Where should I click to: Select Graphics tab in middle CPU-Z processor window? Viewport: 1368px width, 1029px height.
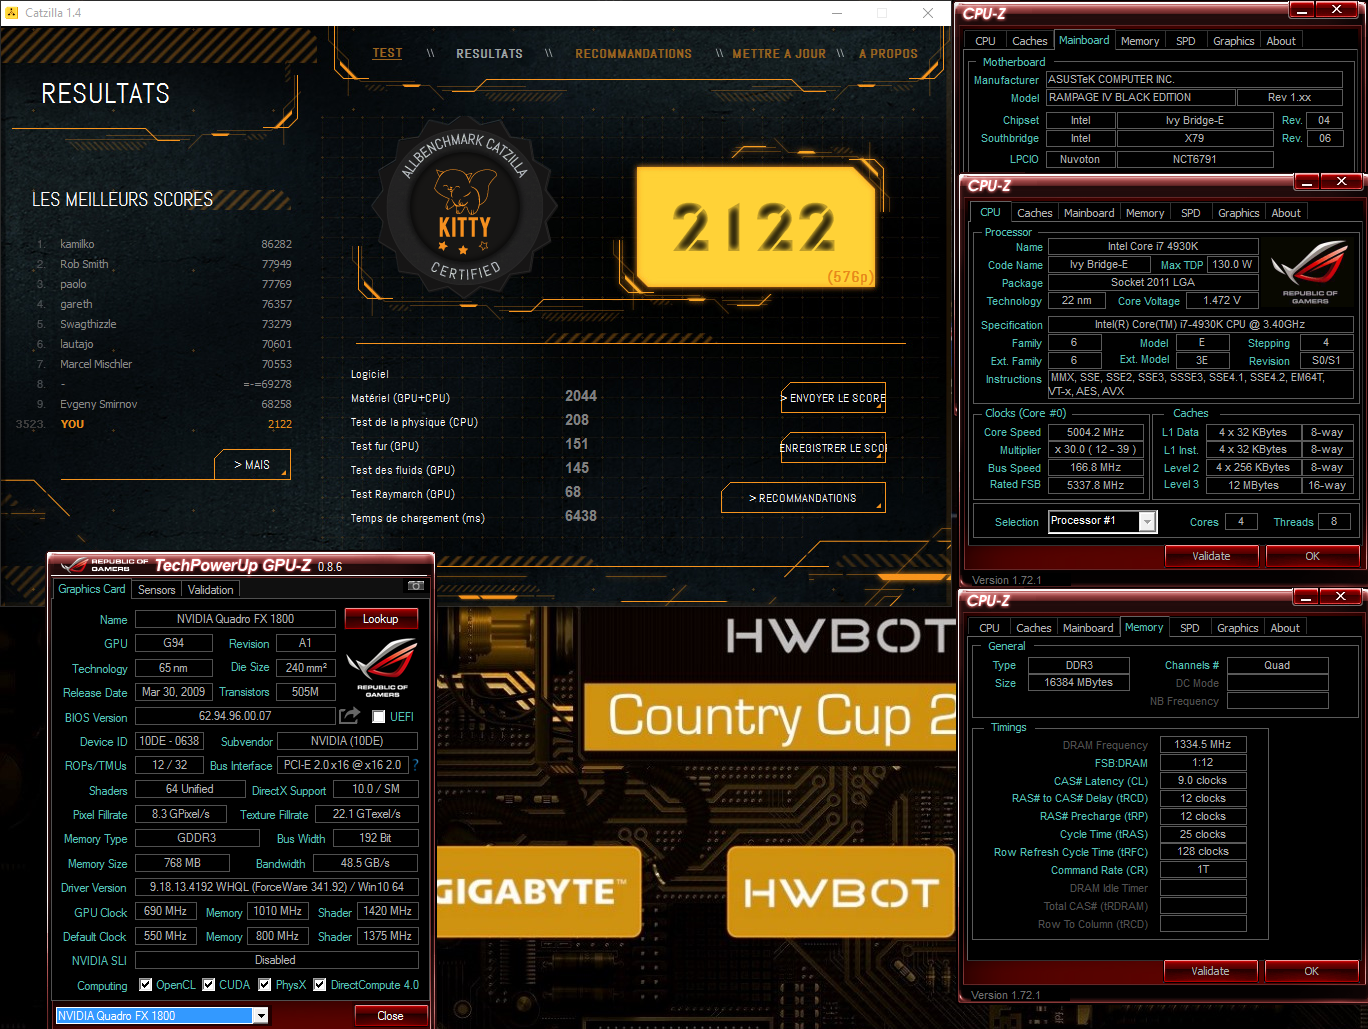tap(1238, 213)
